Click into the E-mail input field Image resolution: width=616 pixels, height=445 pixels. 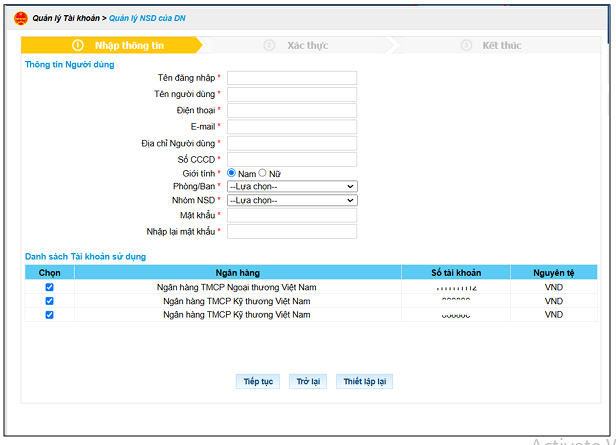click(x=292, y=127)
